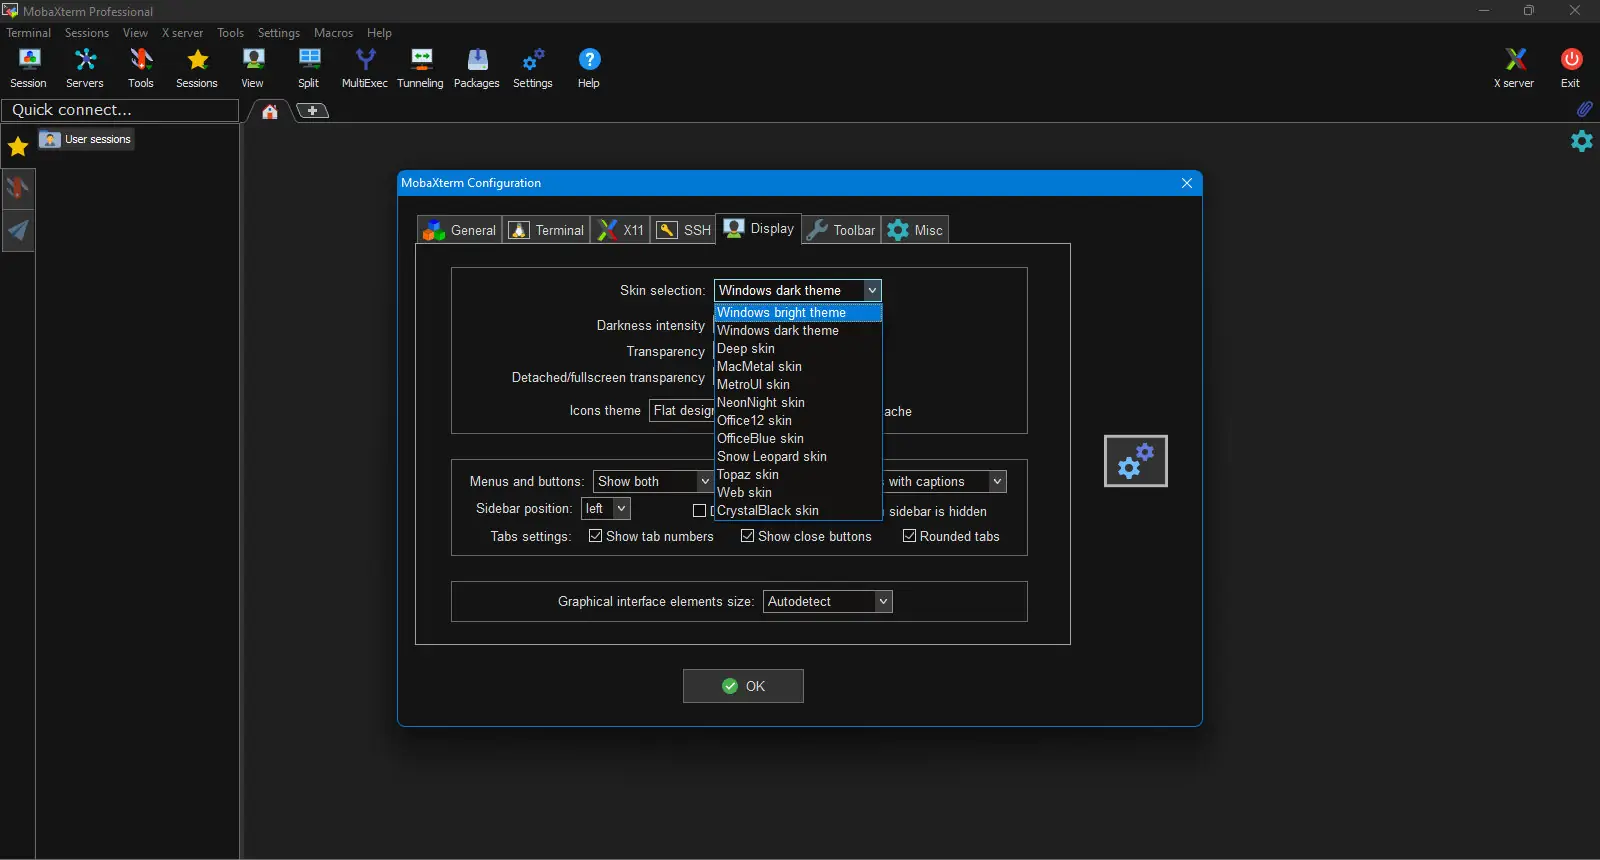Click the large gears button right of the settings
The height and width of the screenshot is (860, 1600).
click(1136, 461)
